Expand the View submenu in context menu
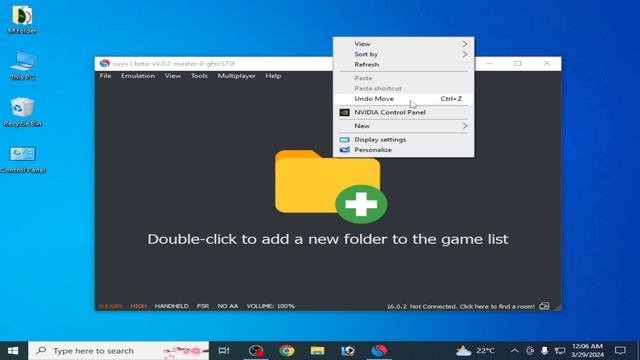Viewport: 640px width, 360px height. tap(404, 44)
